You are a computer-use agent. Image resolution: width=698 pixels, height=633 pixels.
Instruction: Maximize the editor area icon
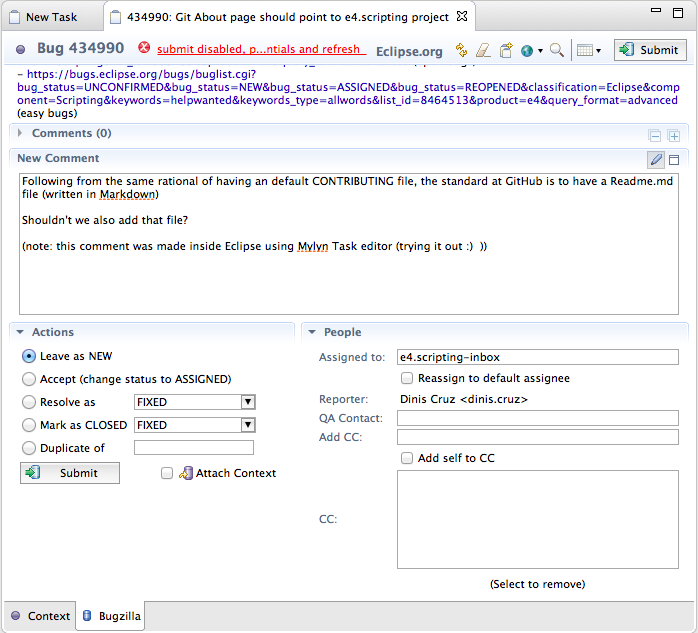[678, 13]
